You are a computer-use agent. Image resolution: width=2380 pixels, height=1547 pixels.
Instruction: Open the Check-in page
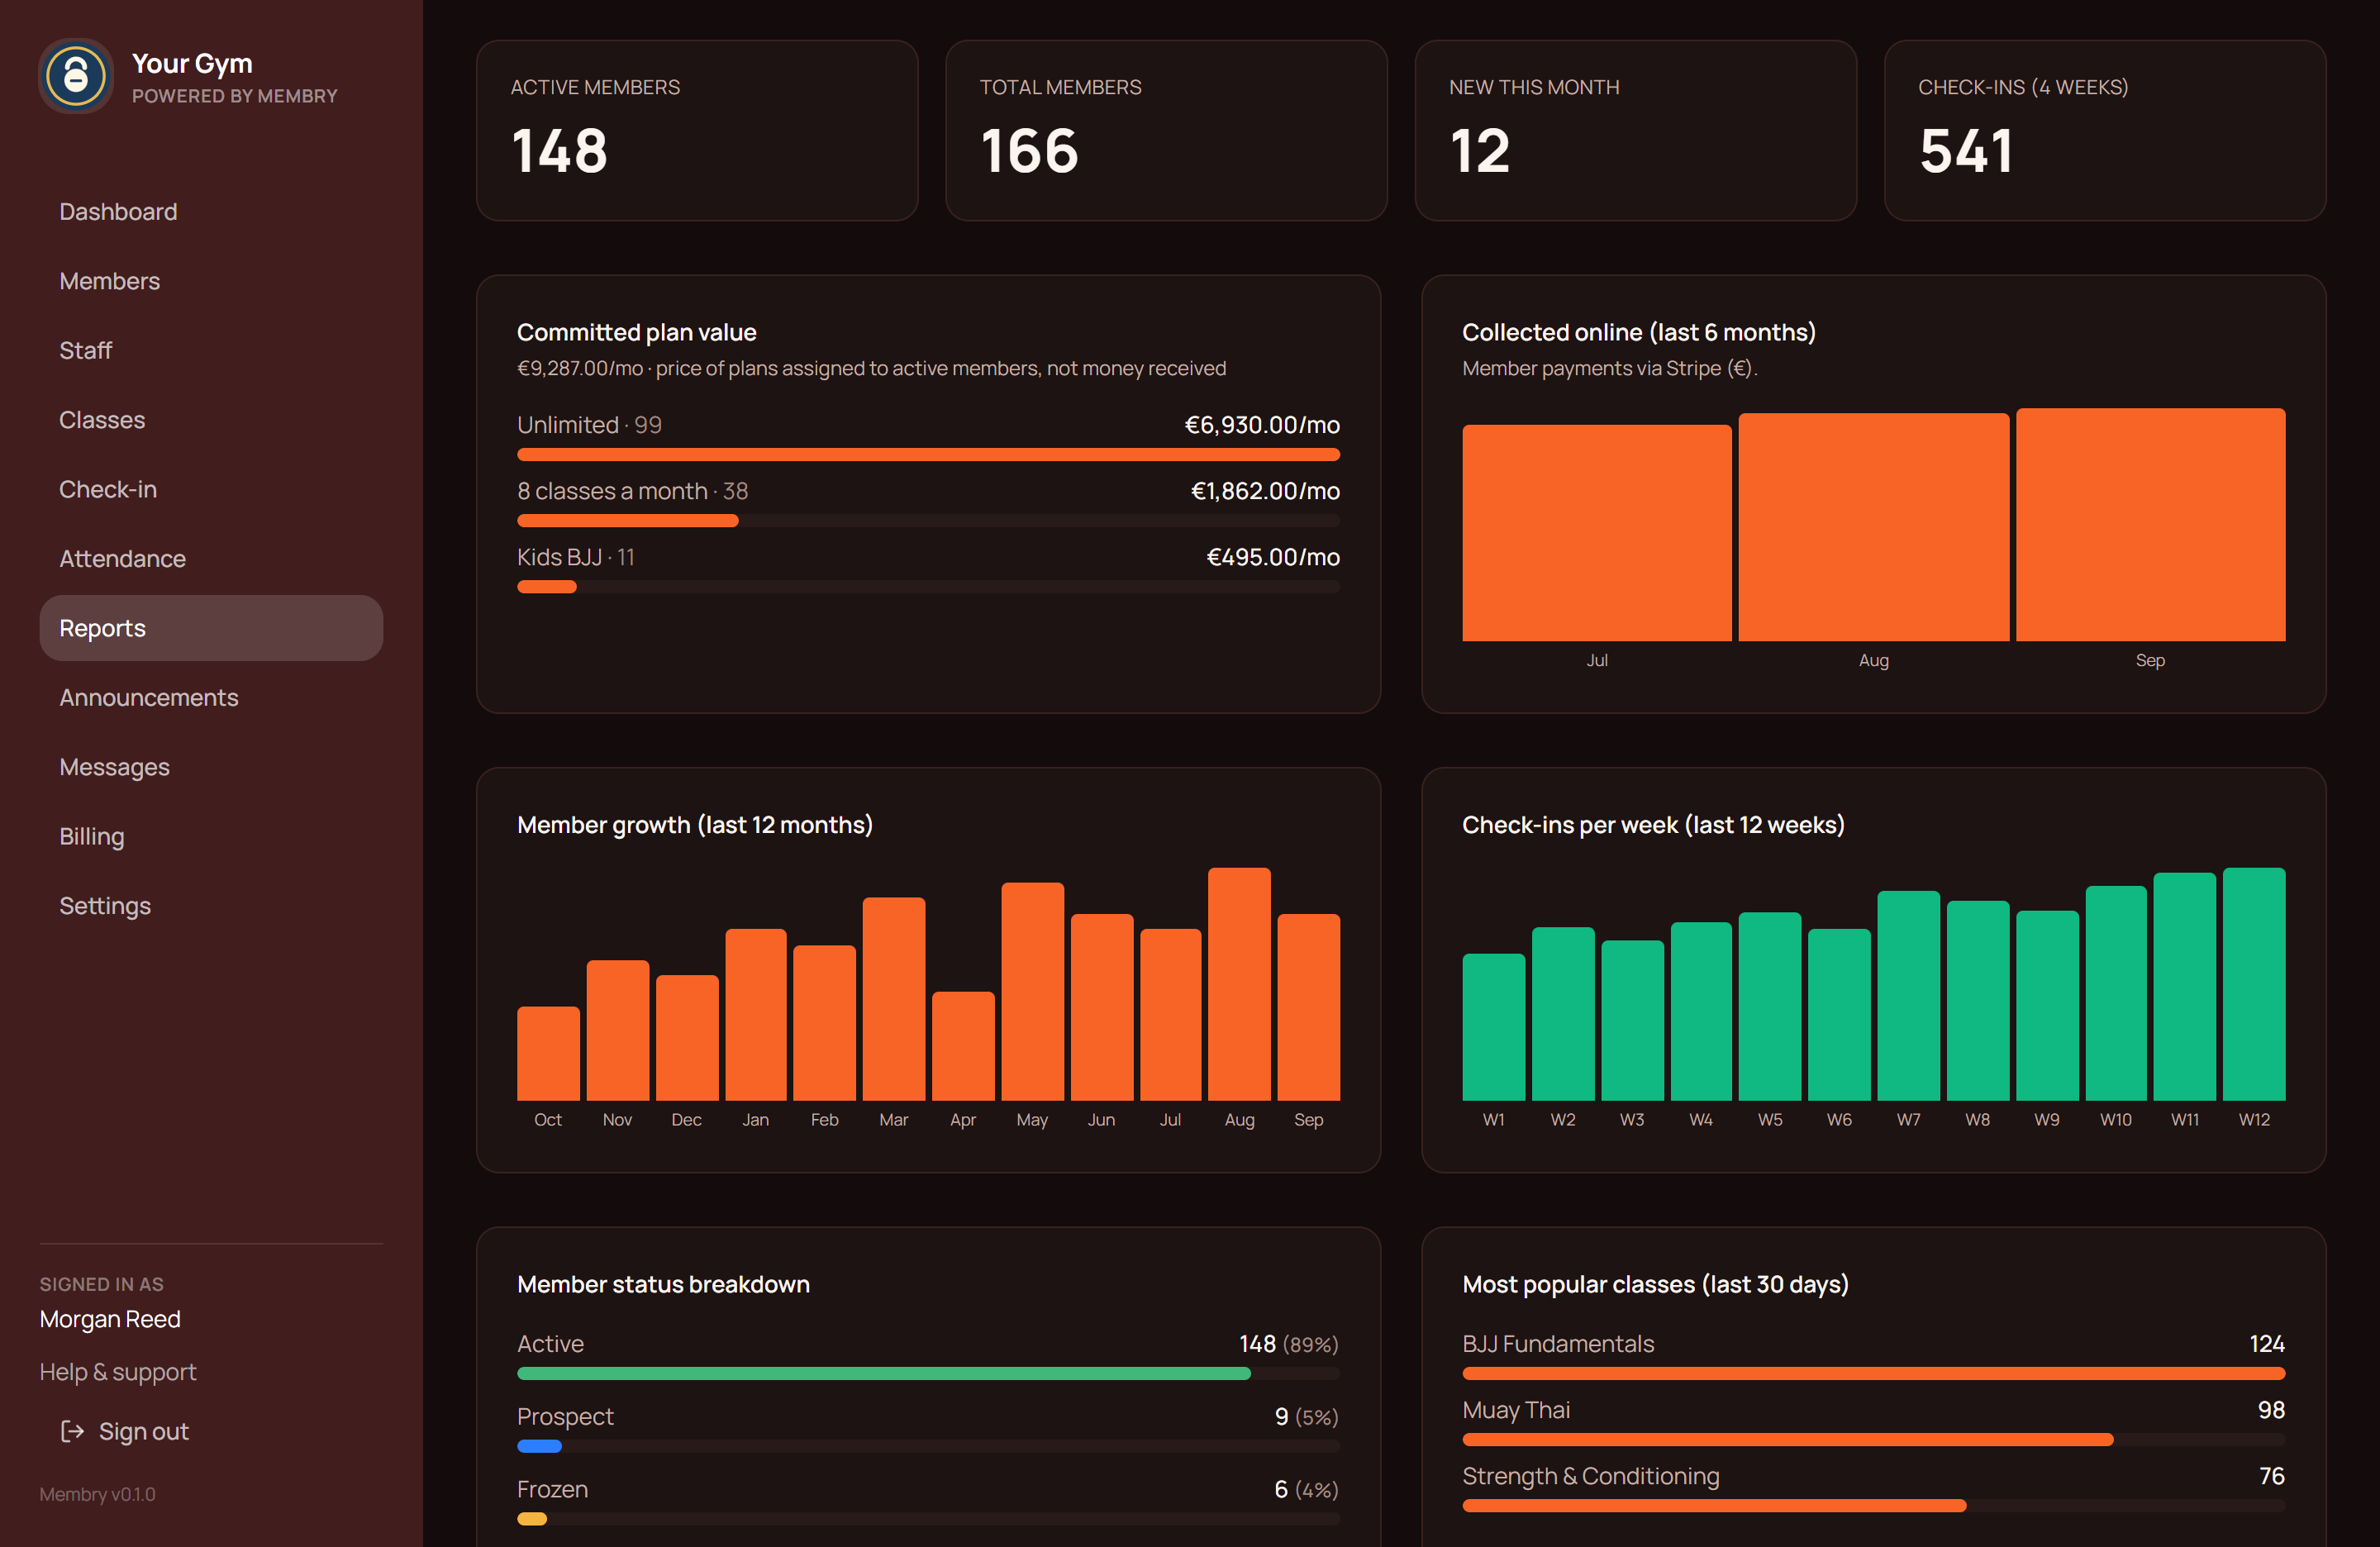(x=211, y=489)
